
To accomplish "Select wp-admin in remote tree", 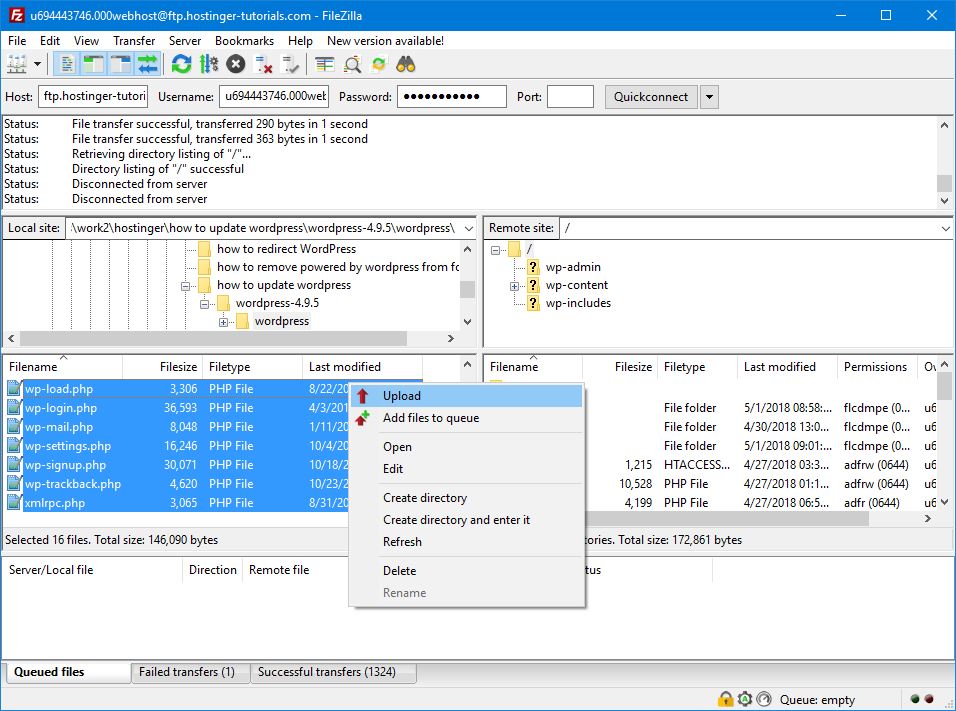I will 573,266.
